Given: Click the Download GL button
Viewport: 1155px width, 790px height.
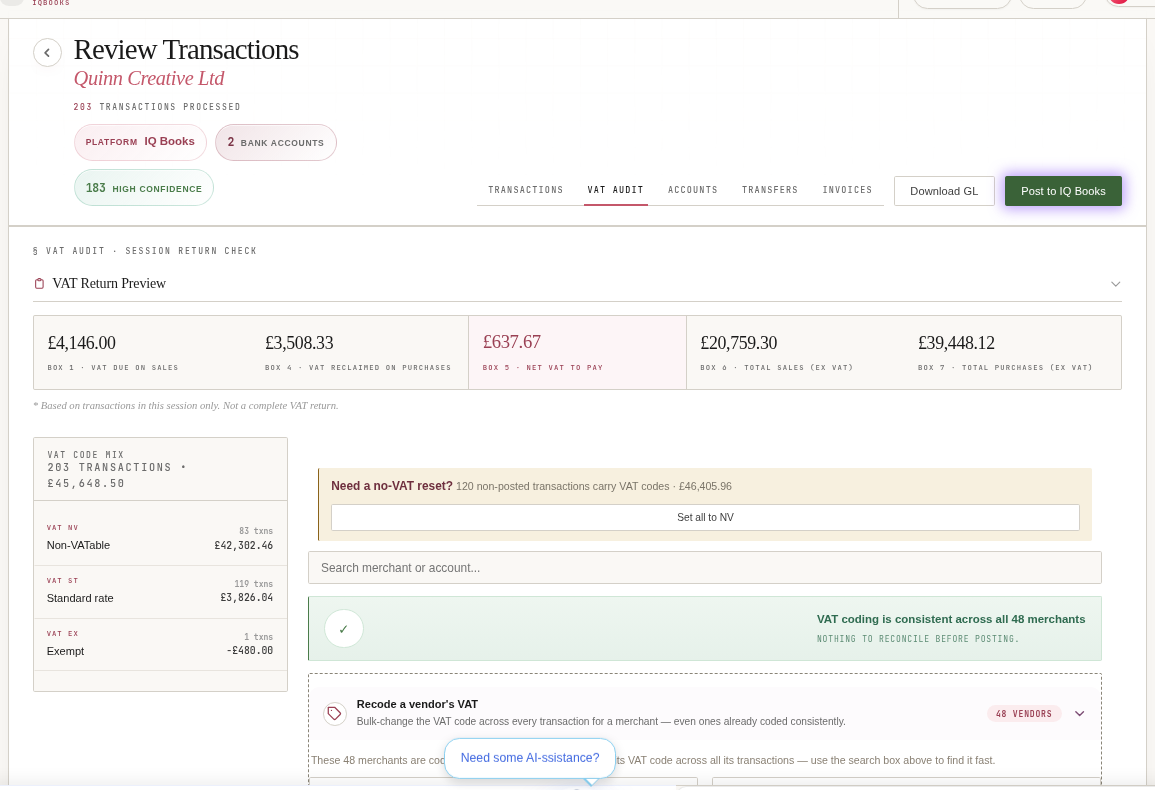Looking at the screenshot, I should tap(944, 191).
